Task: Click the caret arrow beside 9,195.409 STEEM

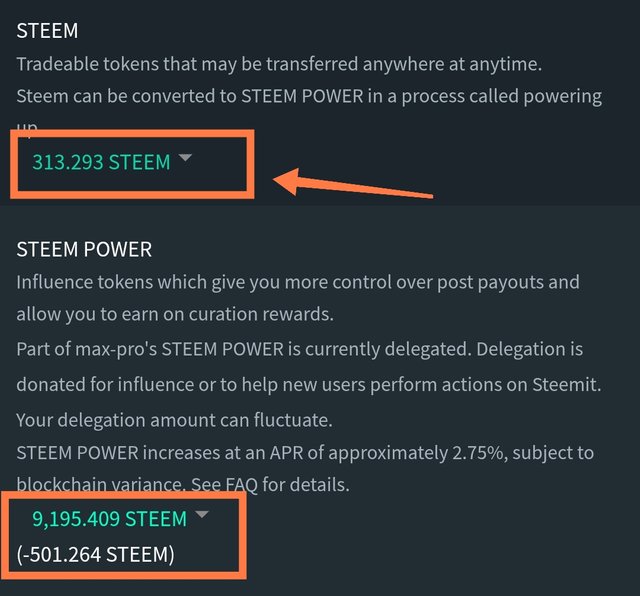Action: click(x=201, y=515)
